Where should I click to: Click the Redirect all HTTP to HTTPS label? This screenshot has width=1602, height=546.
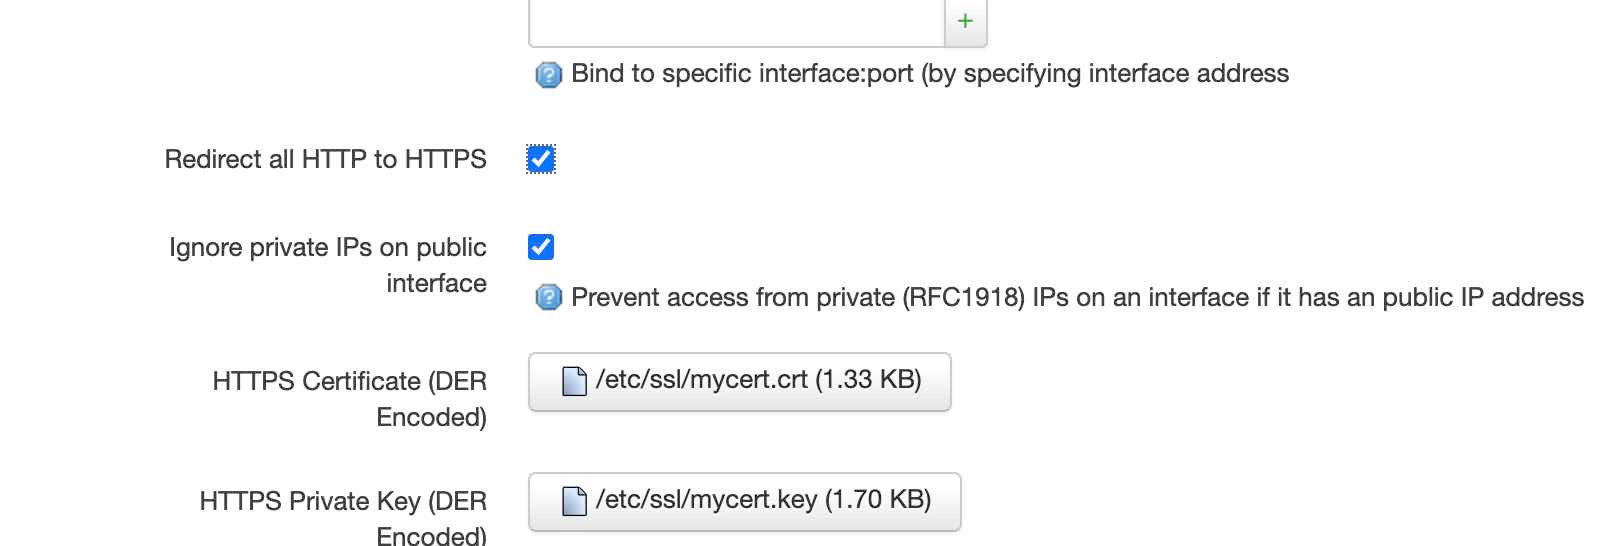tap(325, 160)
